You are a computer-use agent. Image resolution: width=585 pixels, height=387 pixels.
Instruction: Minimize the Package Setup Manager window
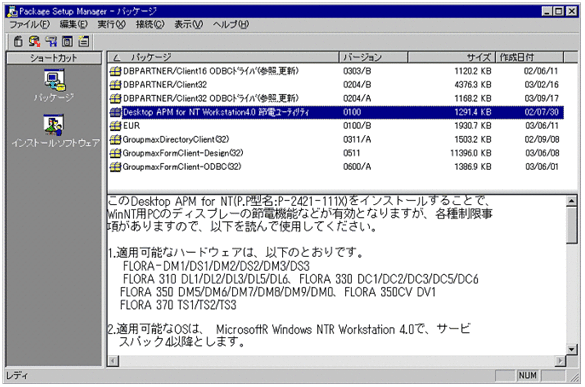[547, 12]
